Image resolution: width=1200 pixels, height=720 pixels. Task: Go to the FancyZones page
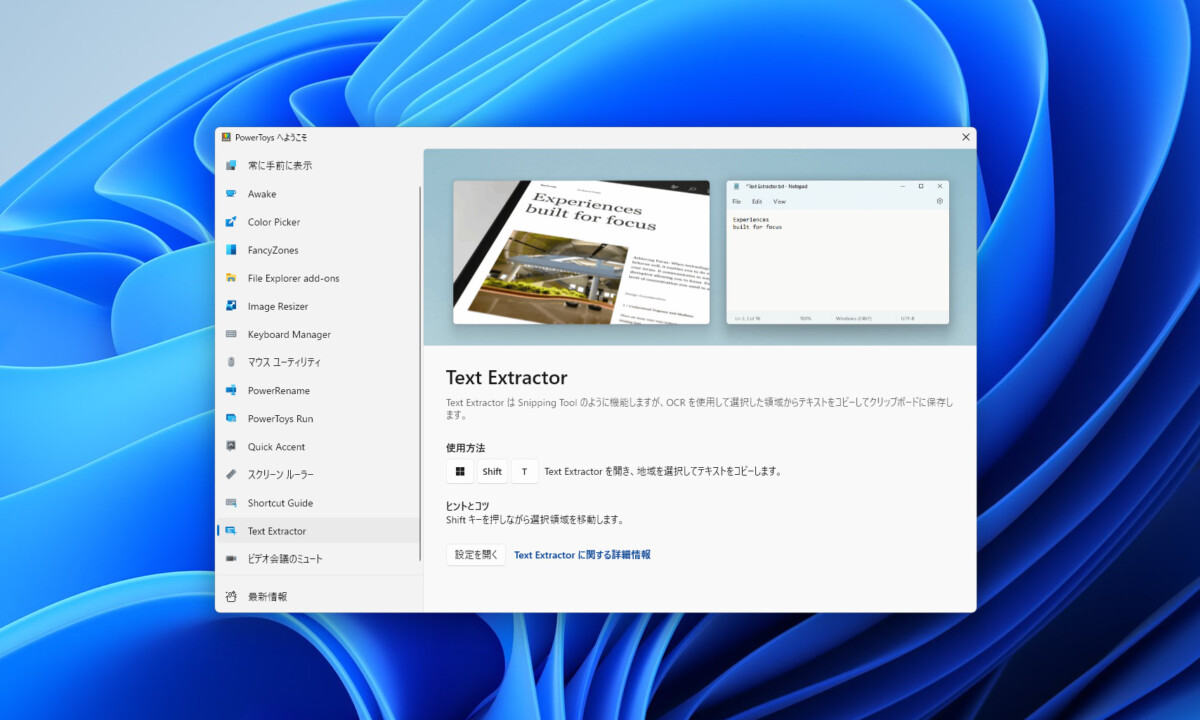[318, 250]
